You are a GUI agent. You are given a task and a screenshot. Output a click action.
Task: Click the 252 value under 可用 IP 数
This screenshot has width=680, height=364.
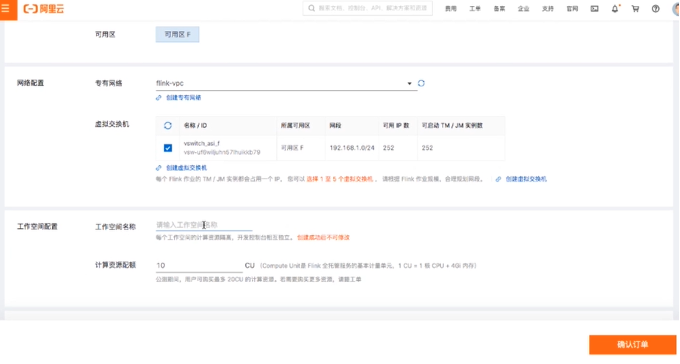[389, 148]
